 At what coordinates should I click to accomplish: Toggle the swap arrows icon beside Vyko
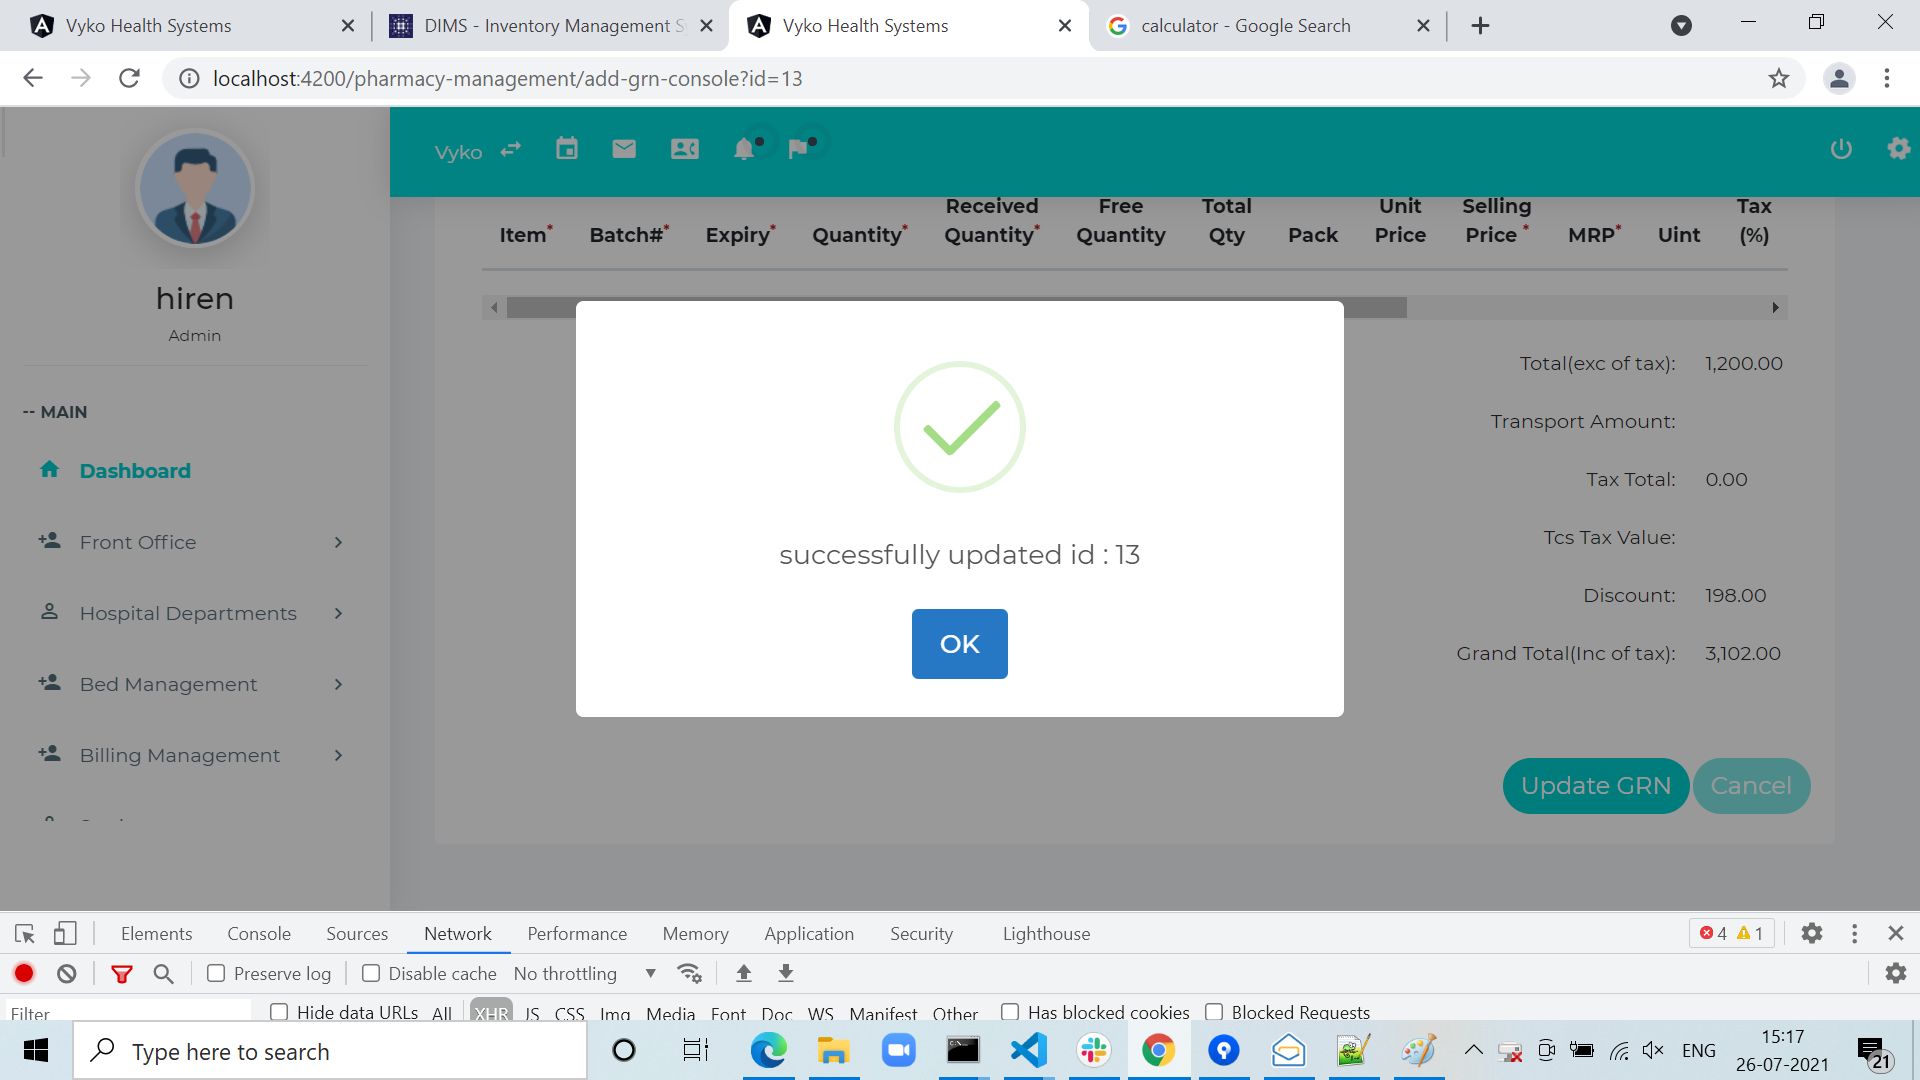[511, 149]
